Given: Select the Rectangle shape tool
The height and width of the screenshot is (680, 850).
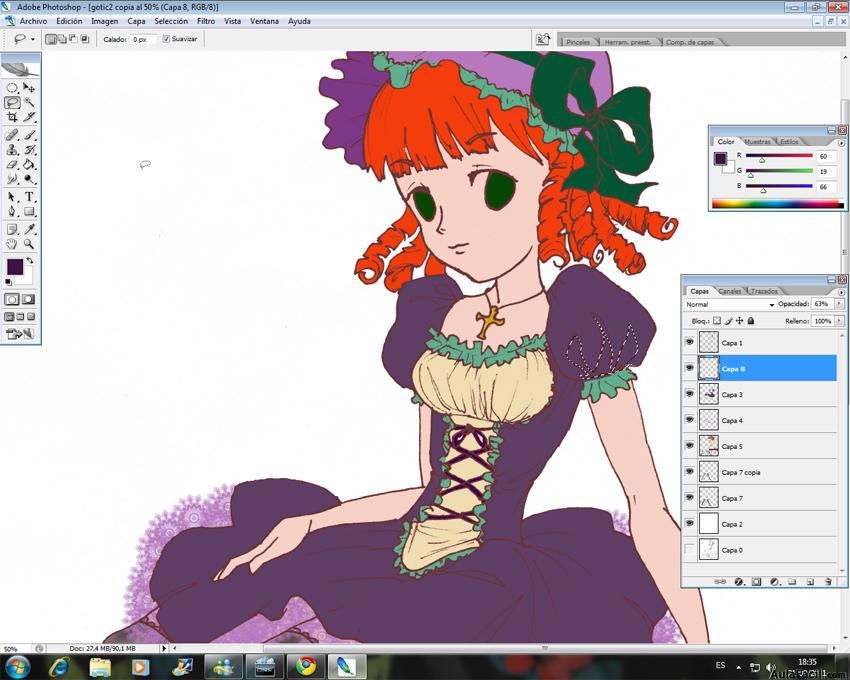Looking at the screenshot, I should click(29, 211).
